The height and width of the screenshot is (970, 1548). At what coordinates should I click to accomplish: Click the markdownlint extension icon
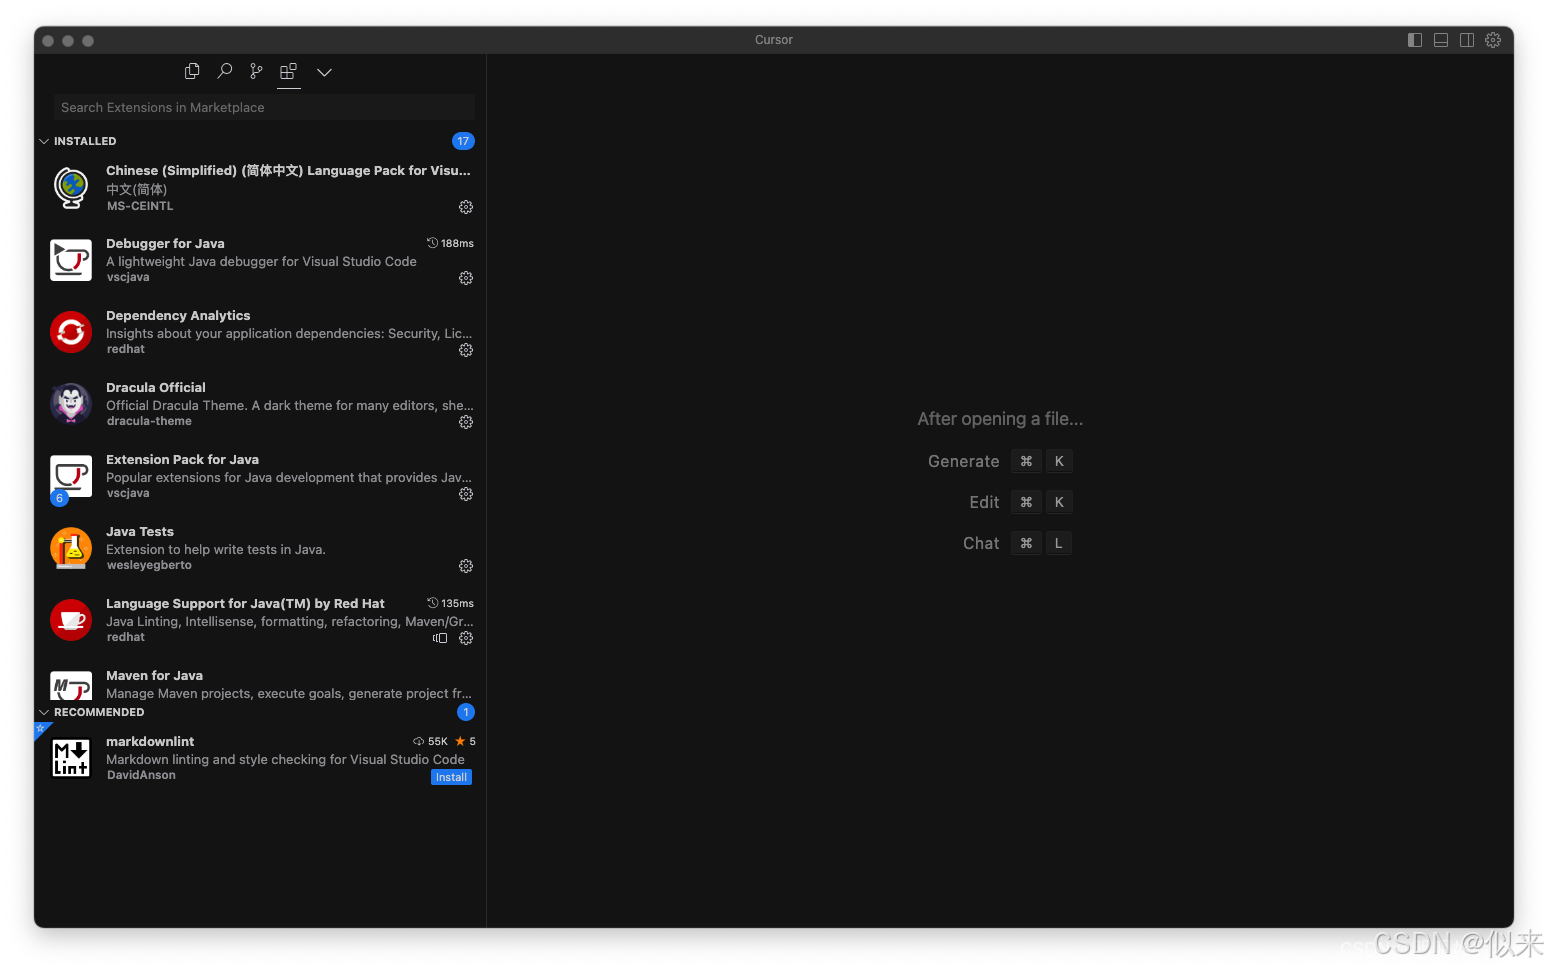tap(71, 758)
